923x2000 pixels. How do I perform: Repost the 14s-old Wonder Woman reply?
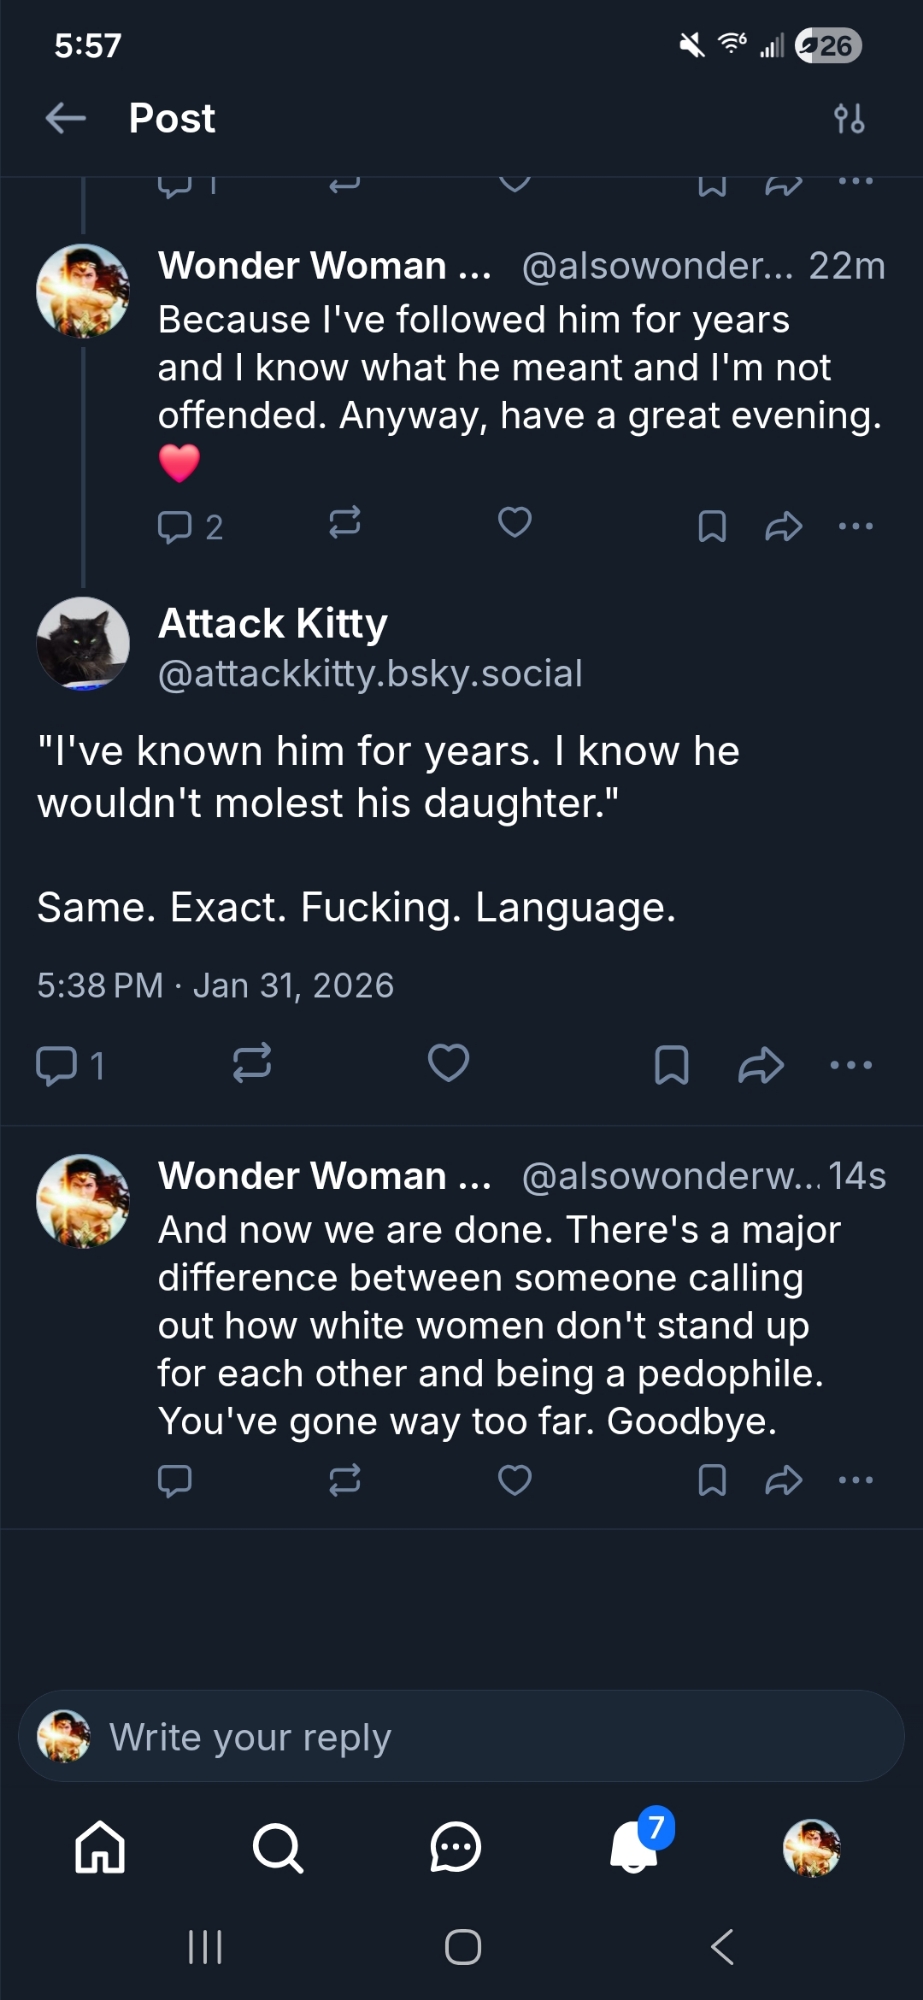(345, 1480)
